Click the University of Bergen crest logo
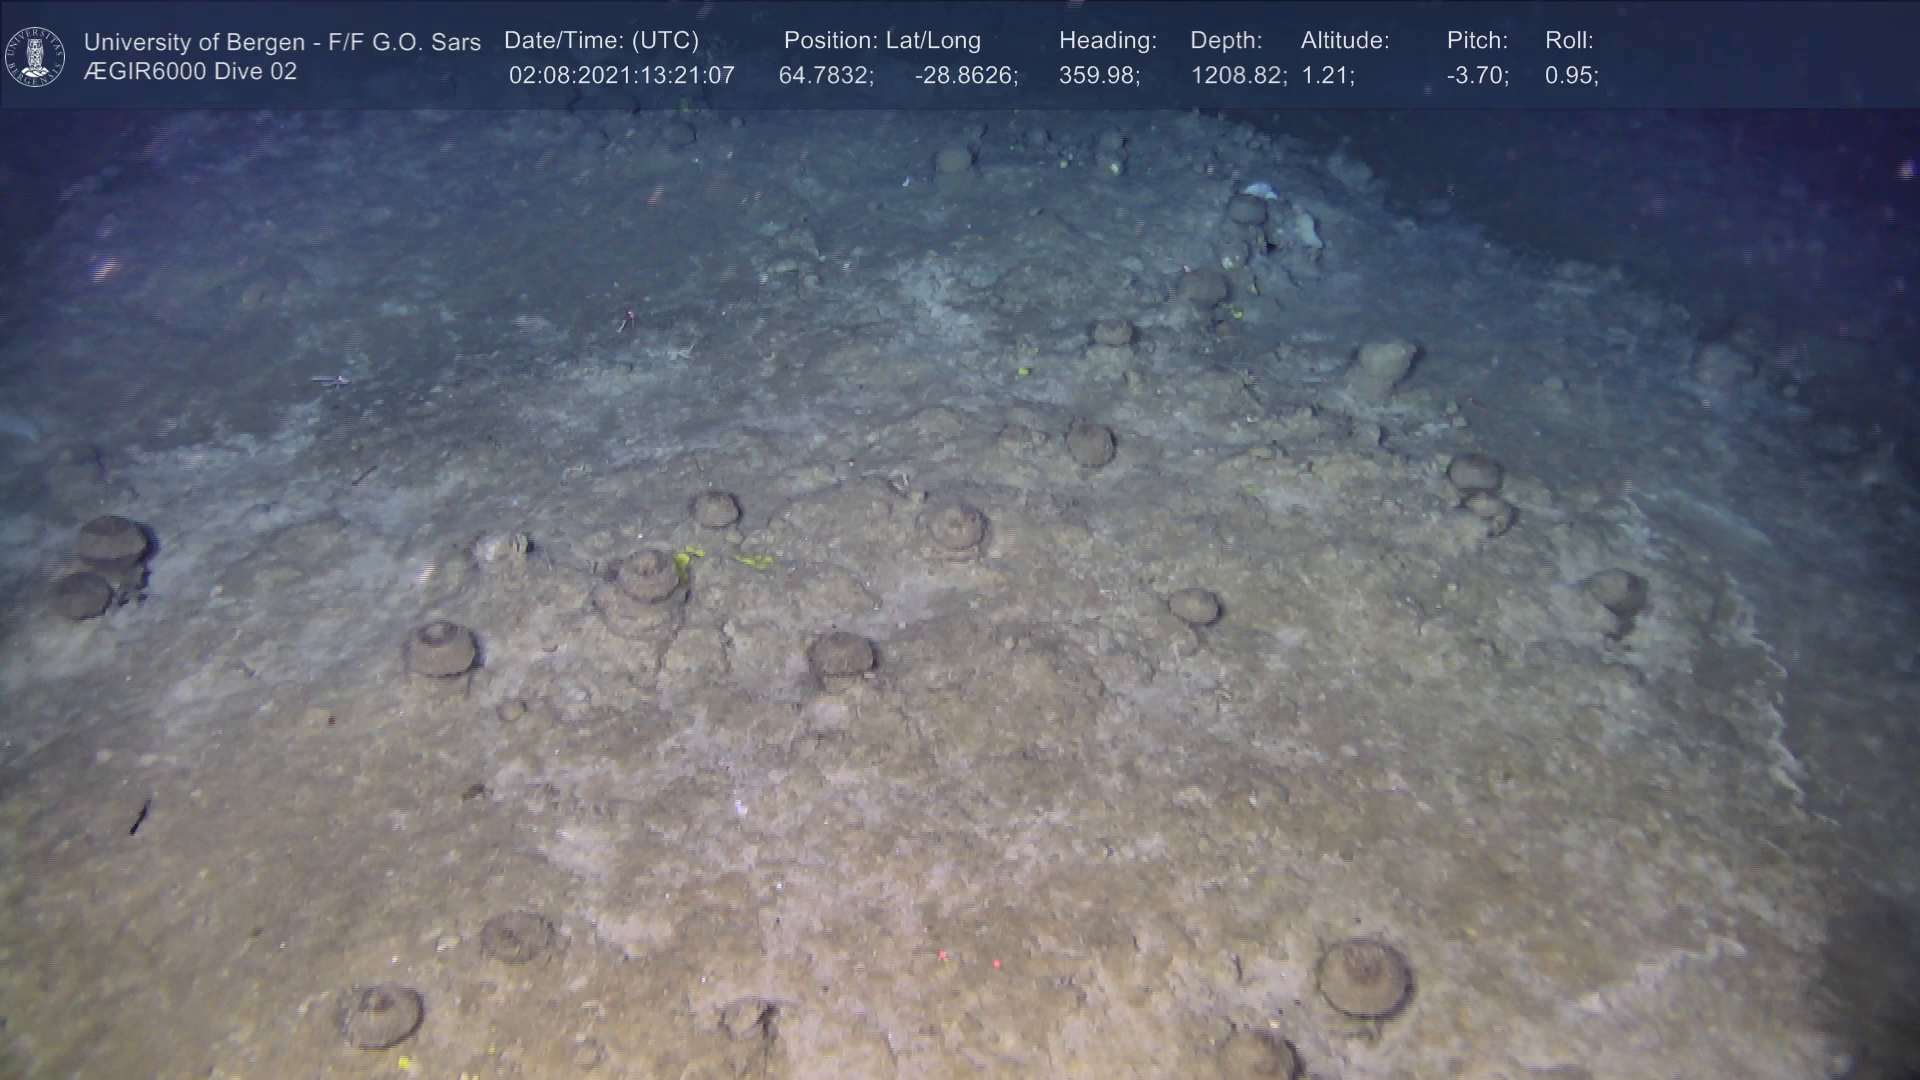Viewport: 1920px width, 1080px height. 35,56
